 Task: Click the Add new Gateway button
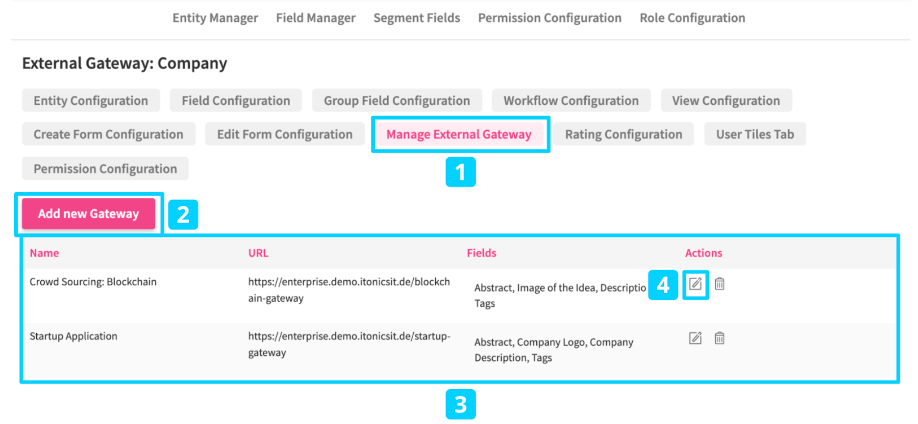[88, 214]
